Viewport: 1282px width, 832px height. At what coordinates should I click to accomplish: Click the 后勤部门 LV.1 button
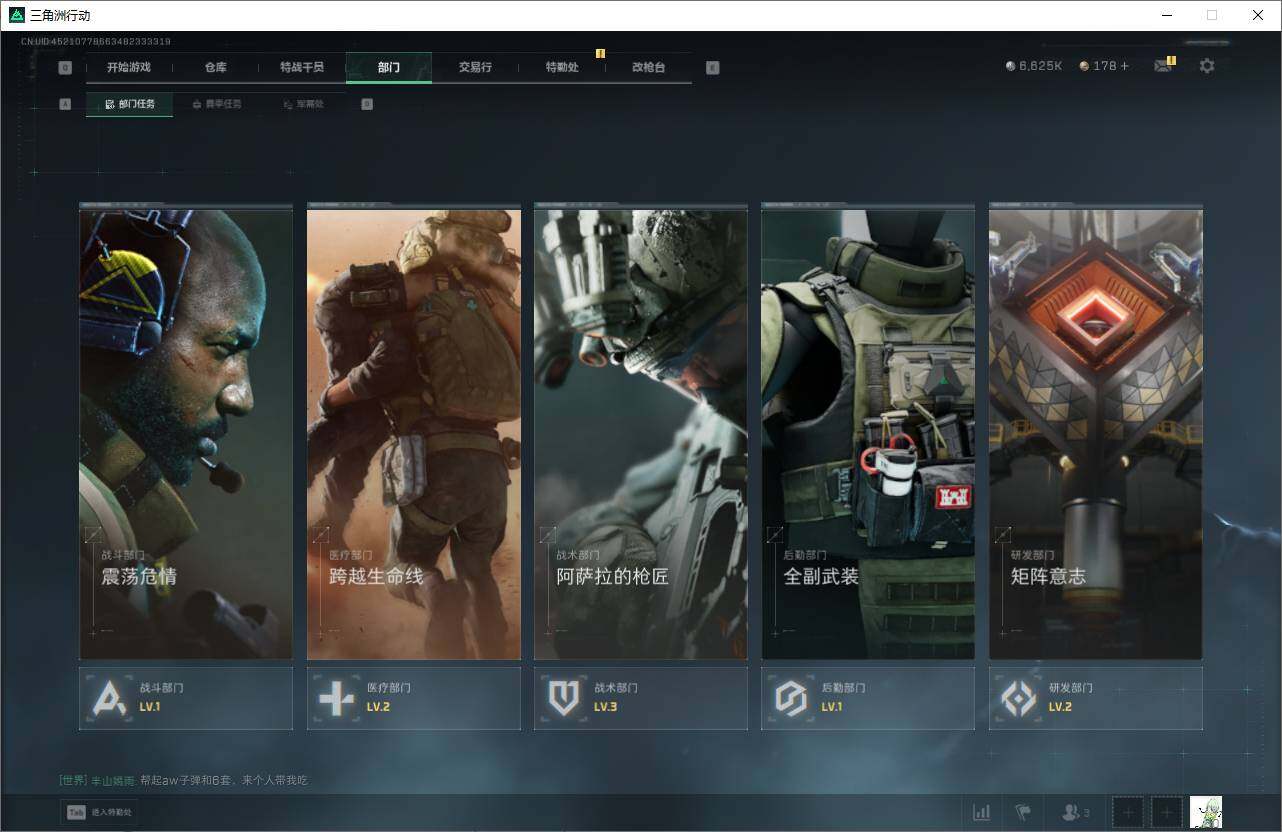click(867, 698)
